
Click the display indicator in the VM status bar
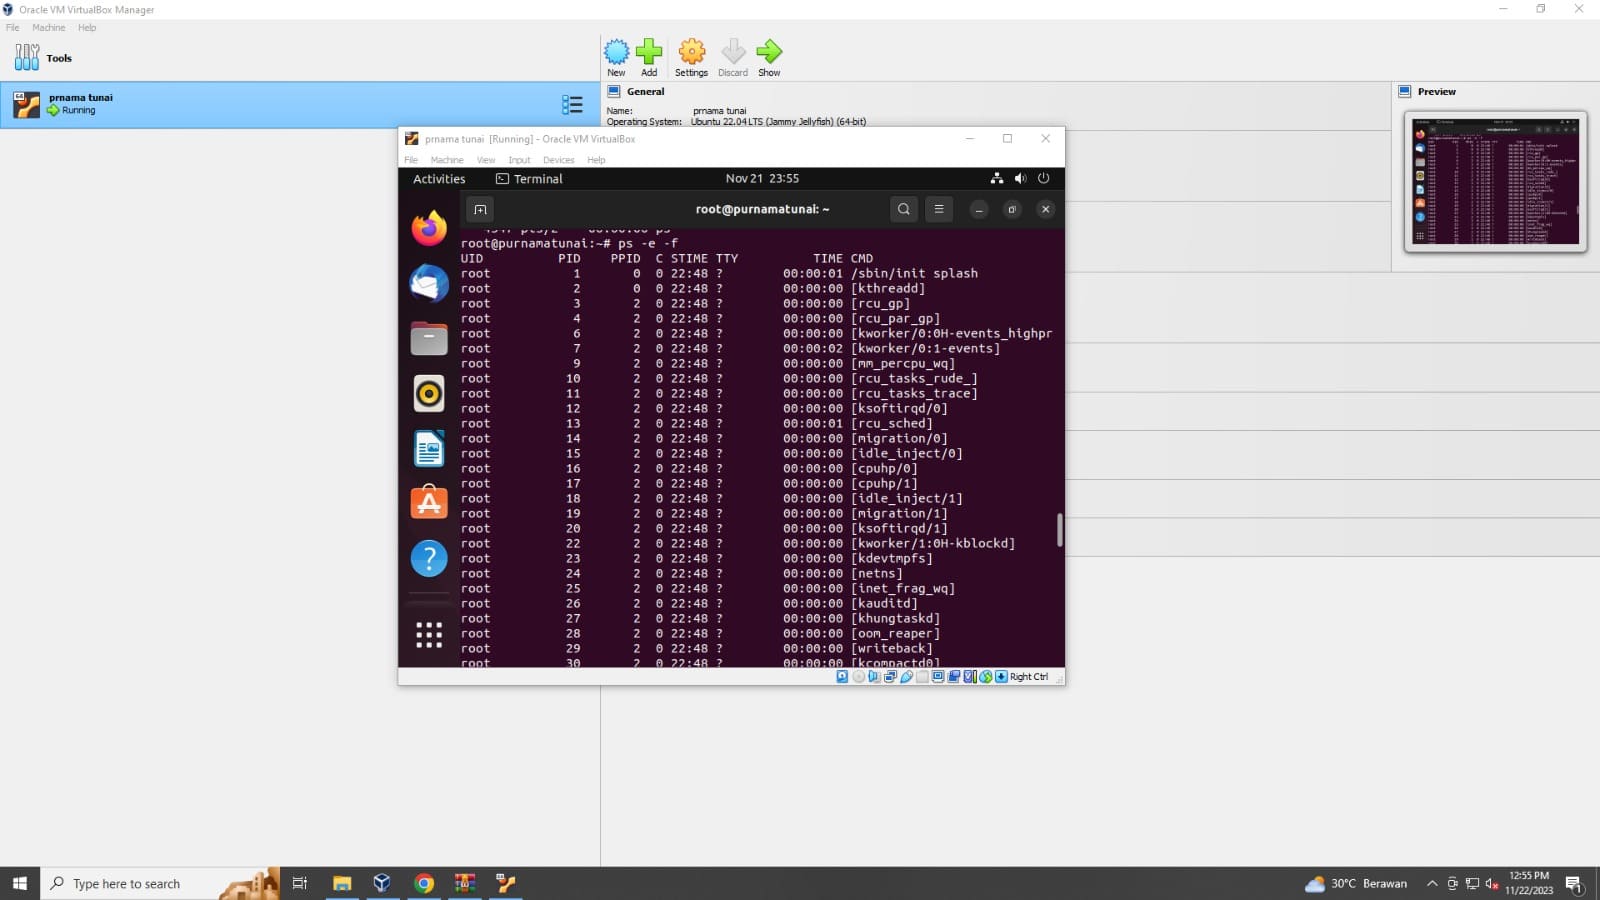[938, 677]
